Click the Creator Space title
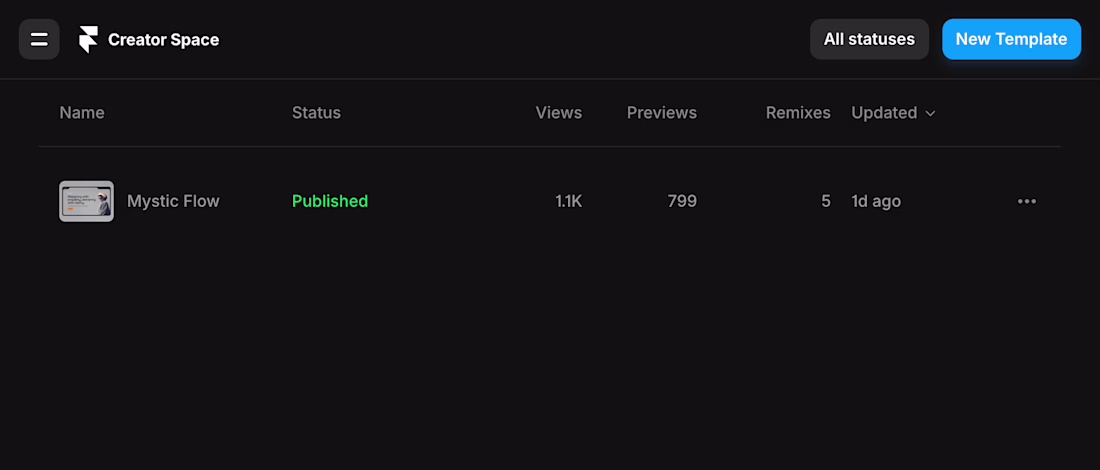Screen dimensions: 1100x470 click(x=163, y=40)
